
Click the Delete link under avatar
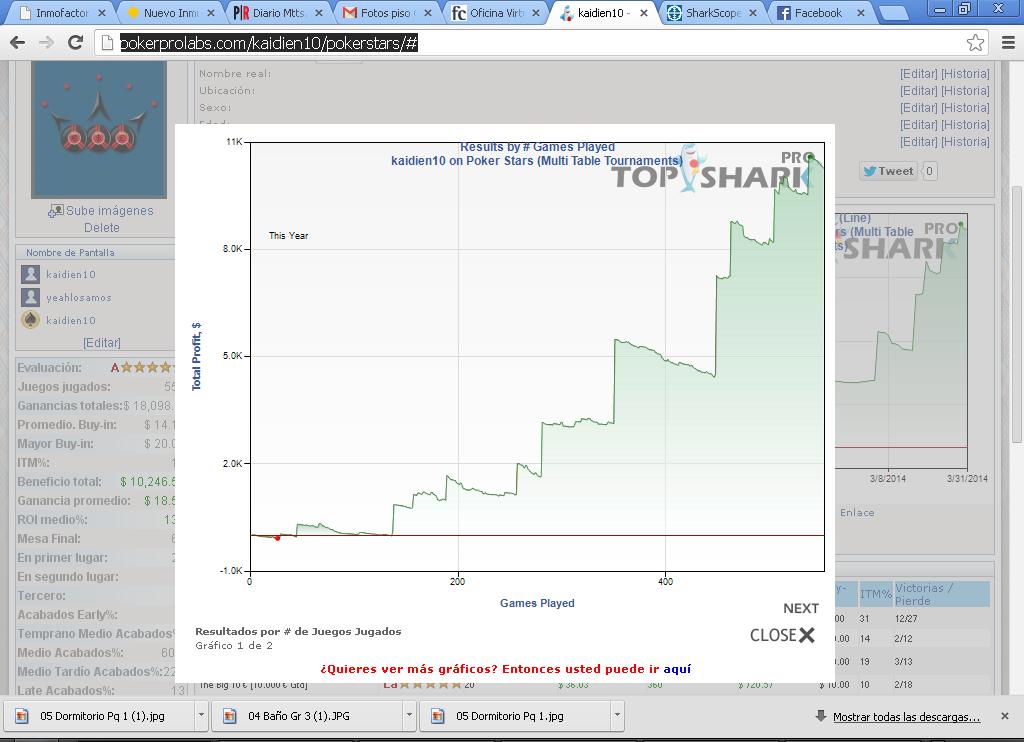pos(102,227)
